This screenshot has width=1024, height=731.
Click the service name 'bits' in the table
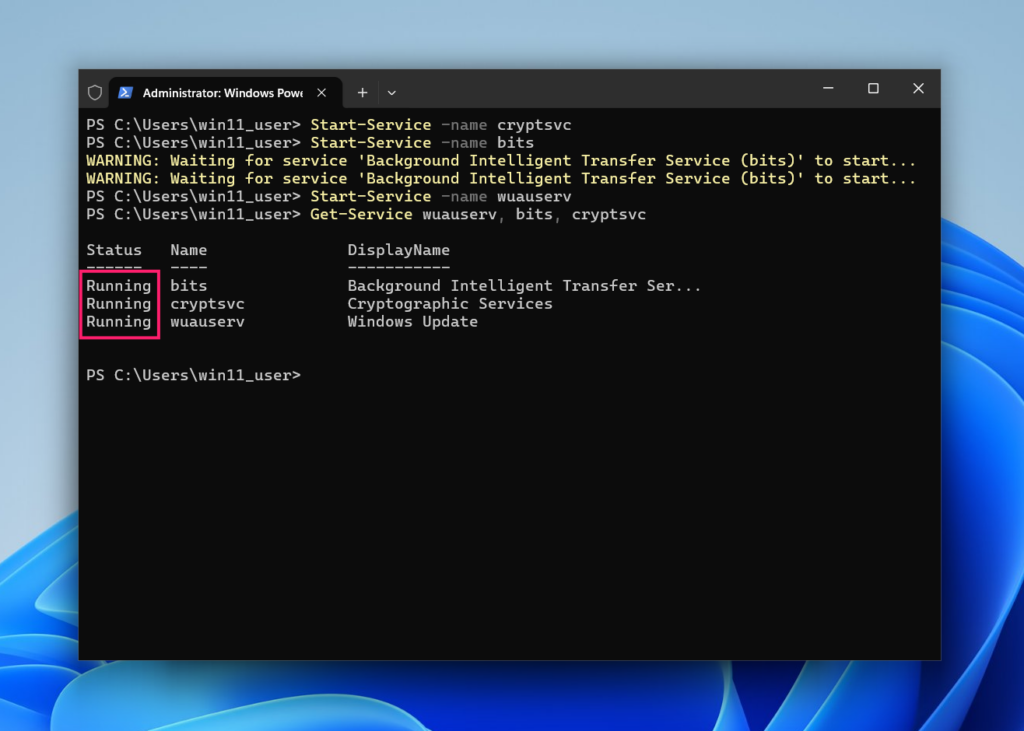[x=189, y=286]
